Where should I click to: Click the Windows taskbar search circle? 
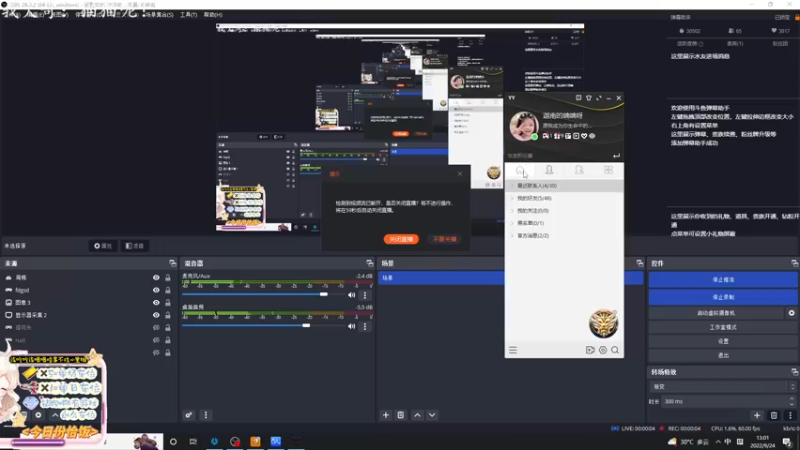(173, 441)
